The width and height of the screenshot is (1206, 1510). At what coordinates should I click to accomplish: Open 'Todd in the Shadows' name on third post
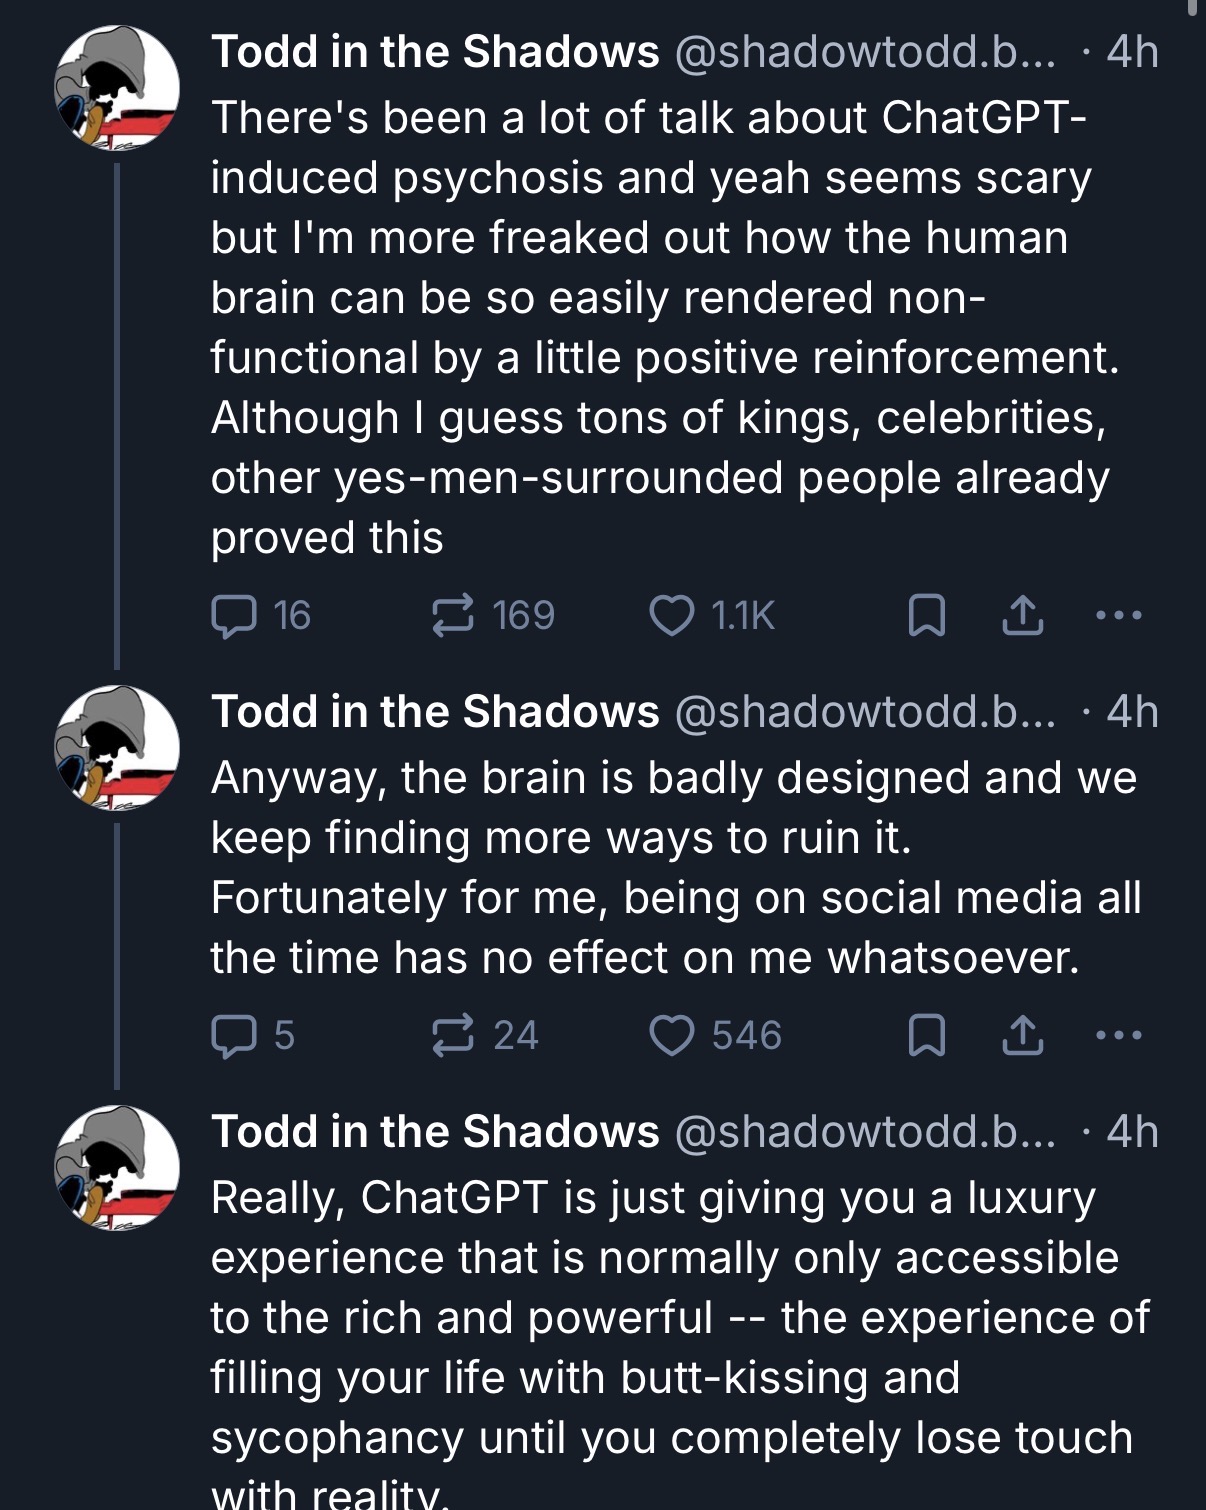point(435,1132)
